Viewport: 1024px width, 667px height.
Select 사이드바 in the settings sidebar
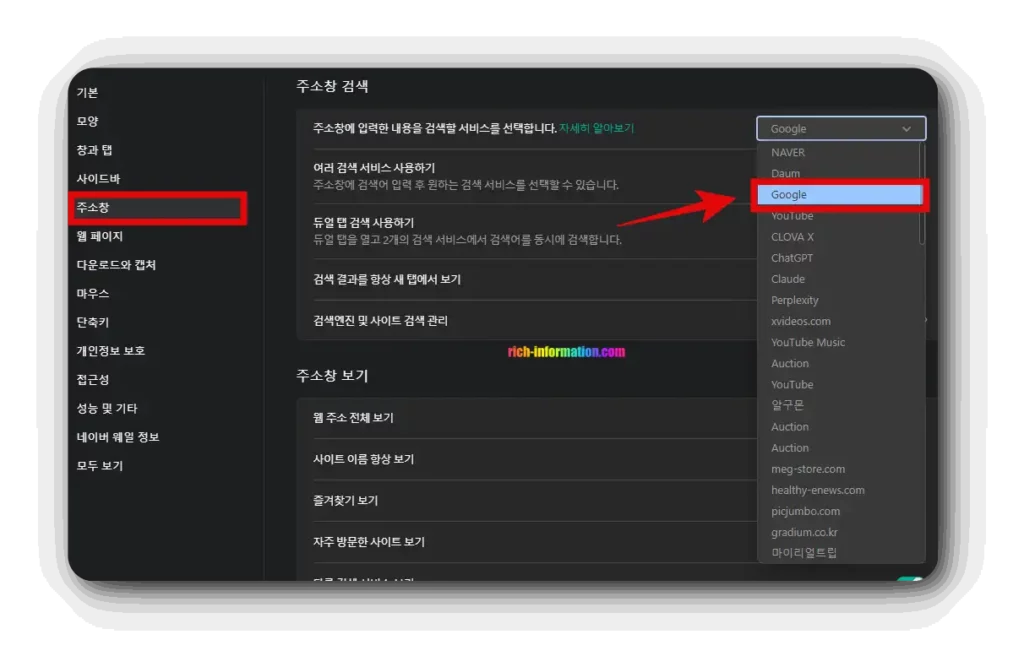98,179
